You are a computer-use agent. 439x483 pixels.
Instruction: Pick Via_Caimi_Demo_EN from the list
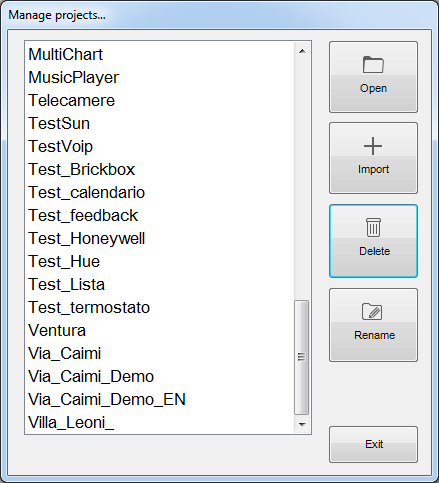point(160,399)
